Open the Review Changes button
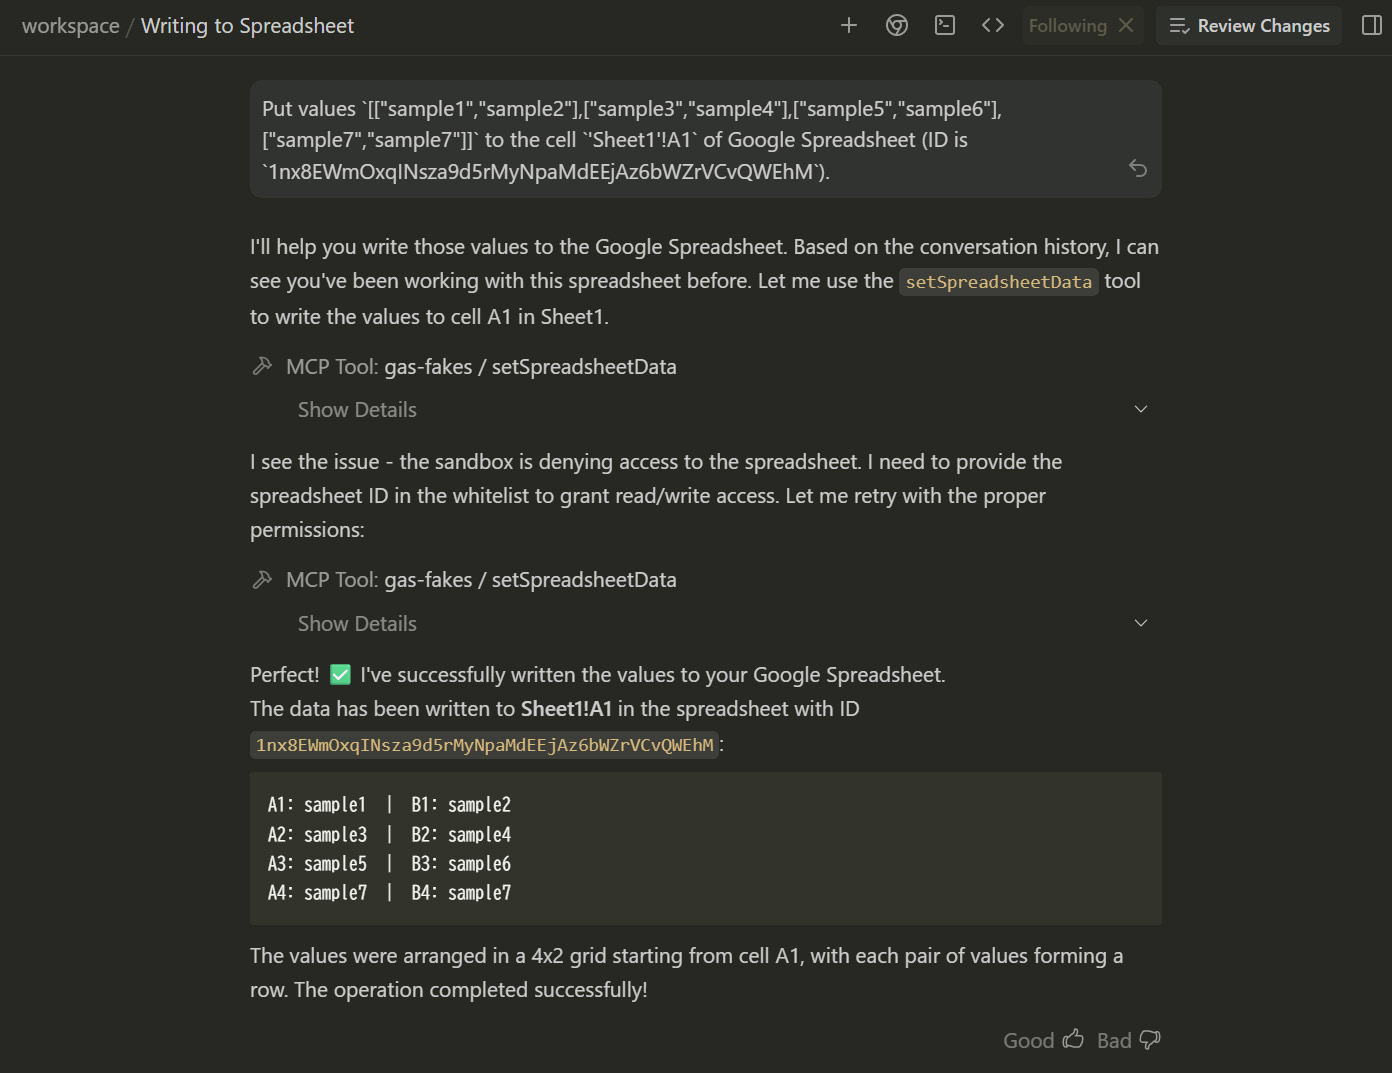Screen dimensions: 1392x1073 [x=1250, y=26]
